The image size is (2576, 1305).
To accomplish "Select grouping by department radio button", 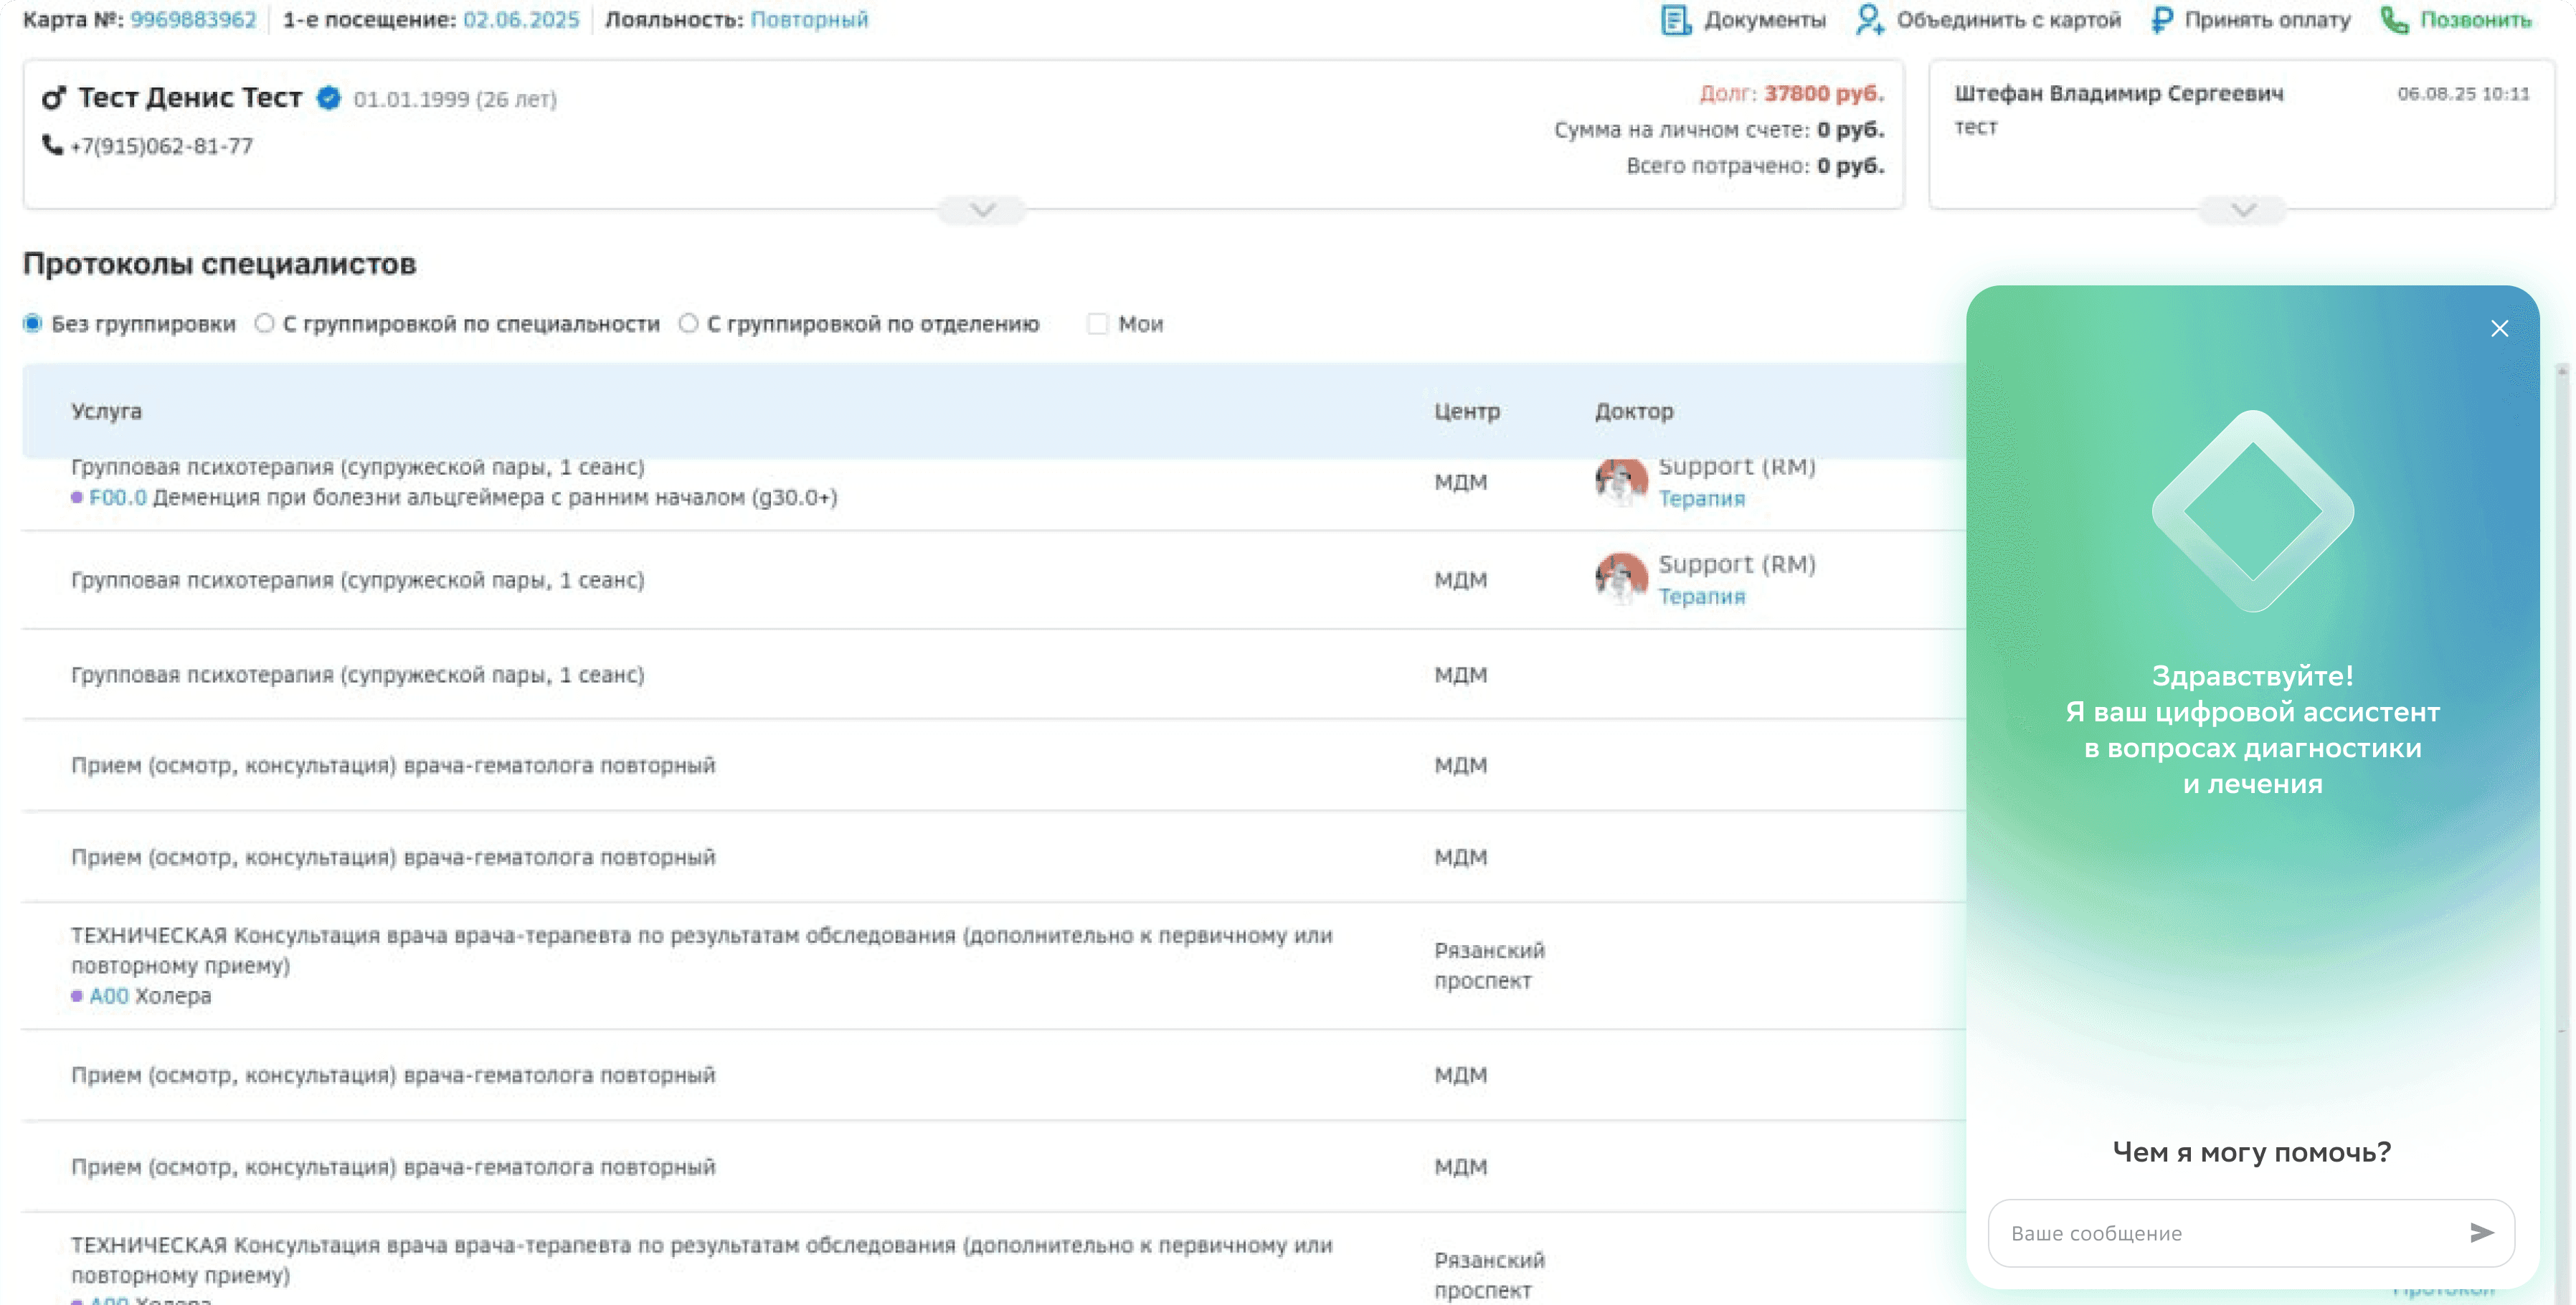I will point(688,324).
